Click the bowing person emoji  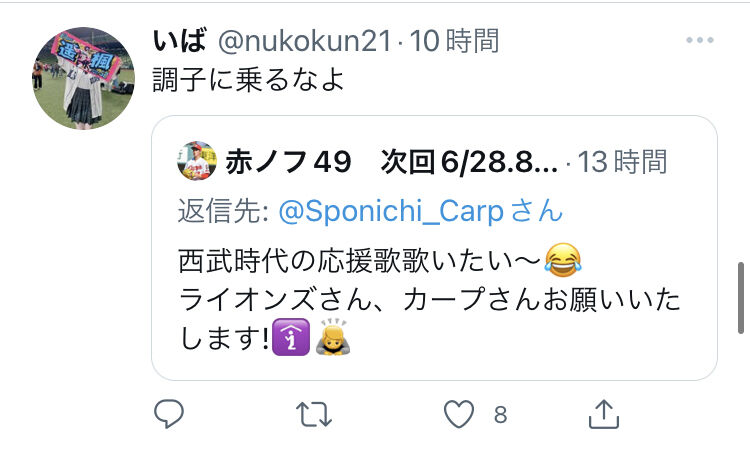(x=333, y=337)
